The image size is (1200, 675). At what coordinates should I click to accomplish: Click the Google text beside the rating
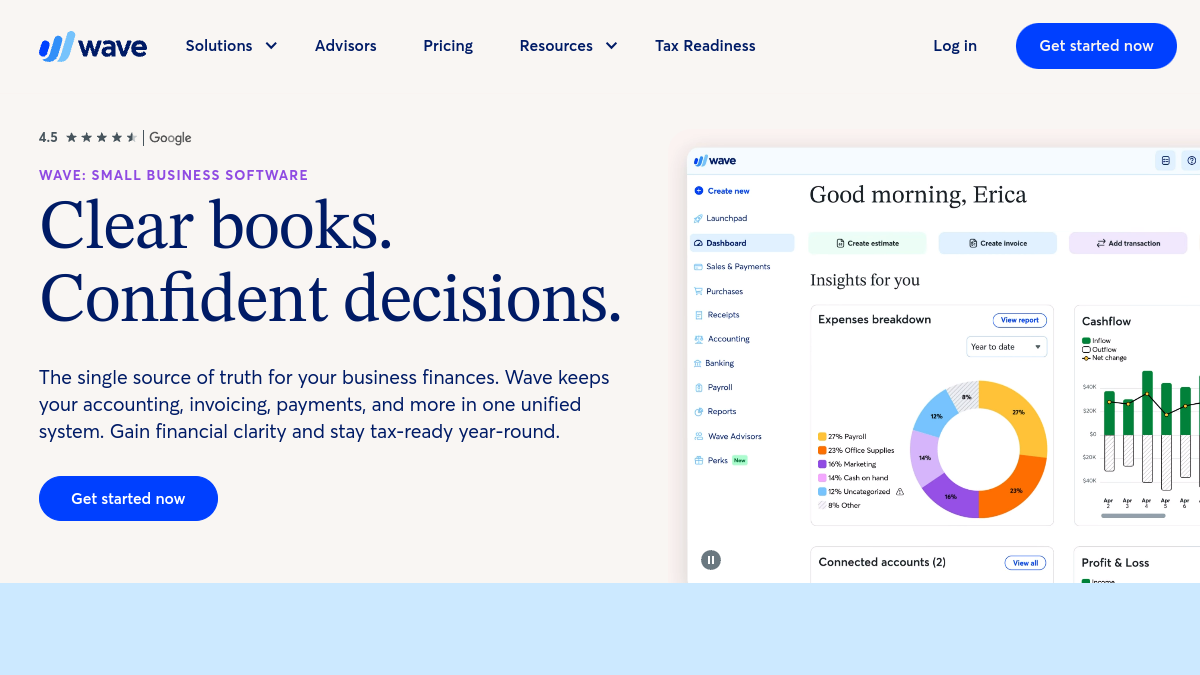170,138
